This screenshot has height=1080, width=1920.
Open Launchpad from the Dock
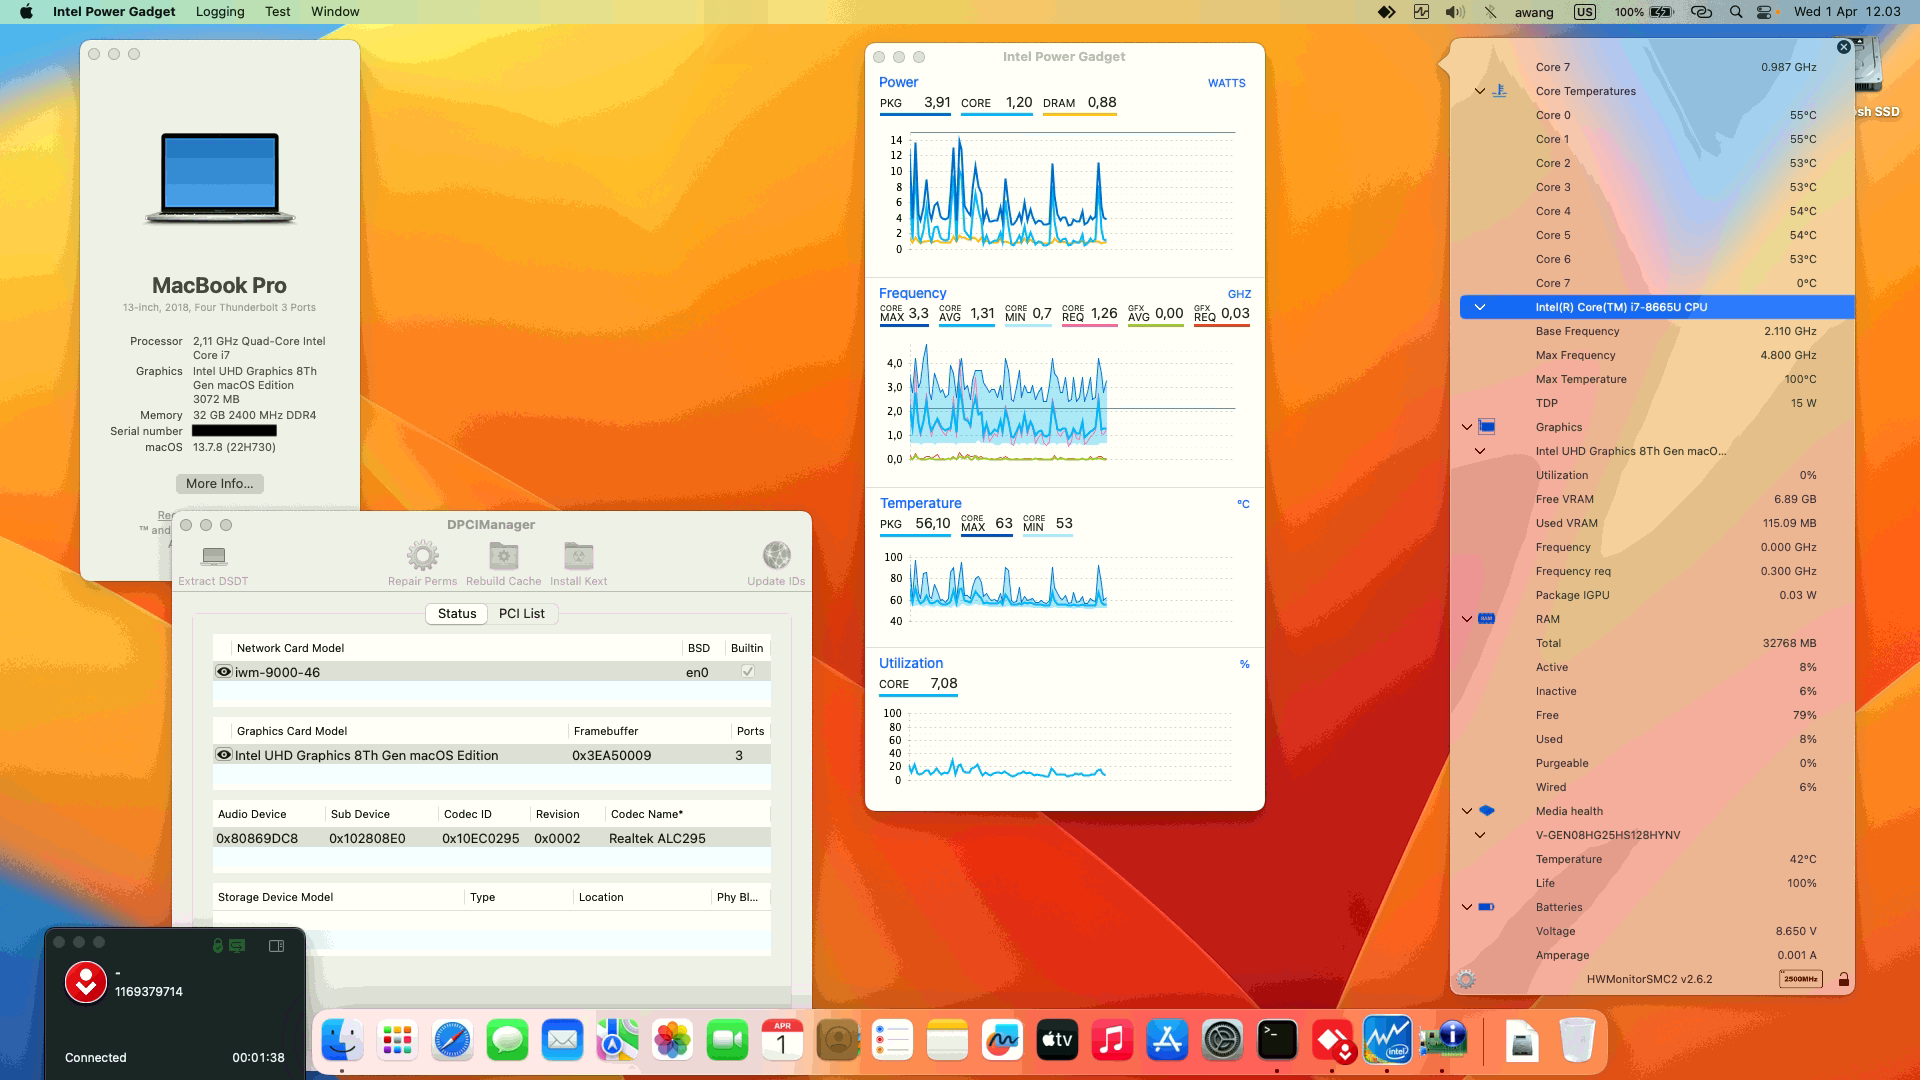point(397,1041)
